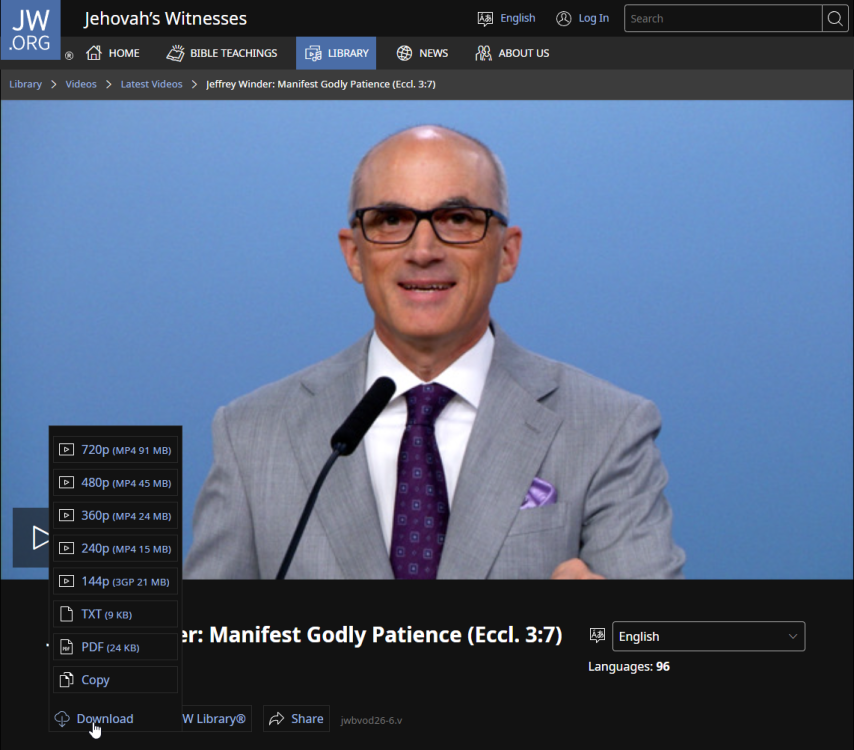Open the ABOUT US page
Screen dimensions: 854x750
tap(512, 53)
